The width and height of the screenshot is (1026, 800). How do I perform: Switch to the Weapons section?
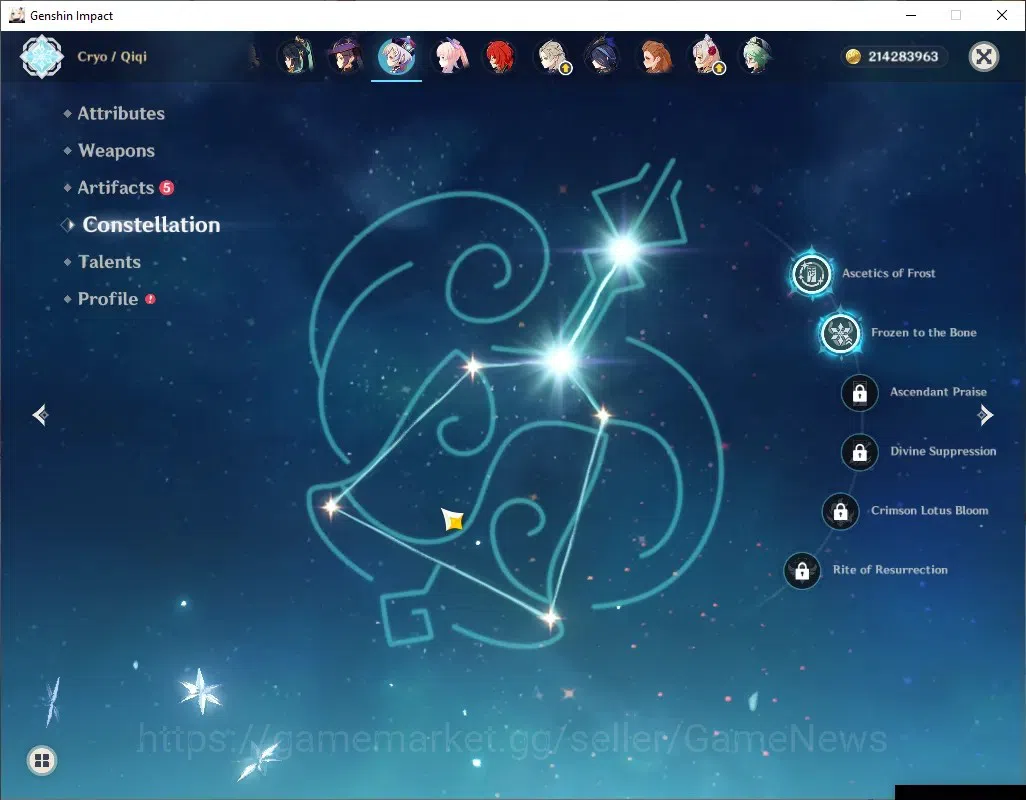[x=116, y=150]
